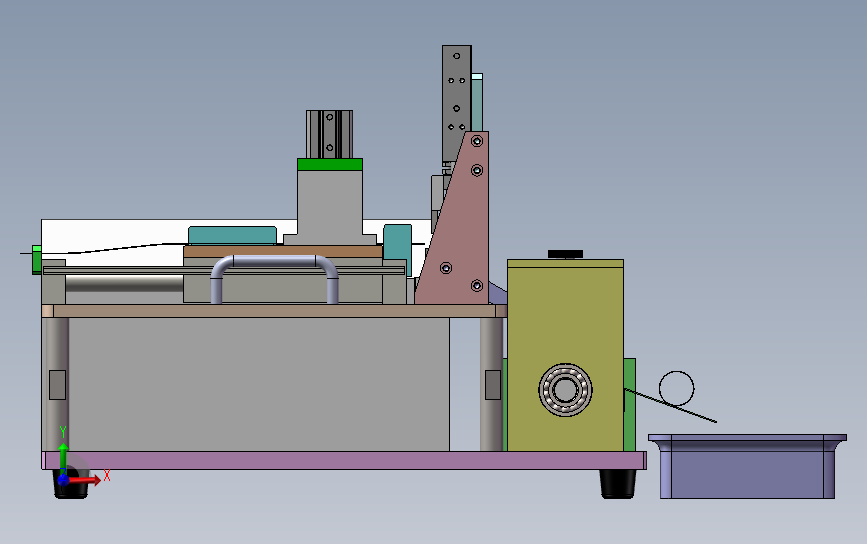
Task: Select the olive green motor housing box
Action: coord(565,355)
